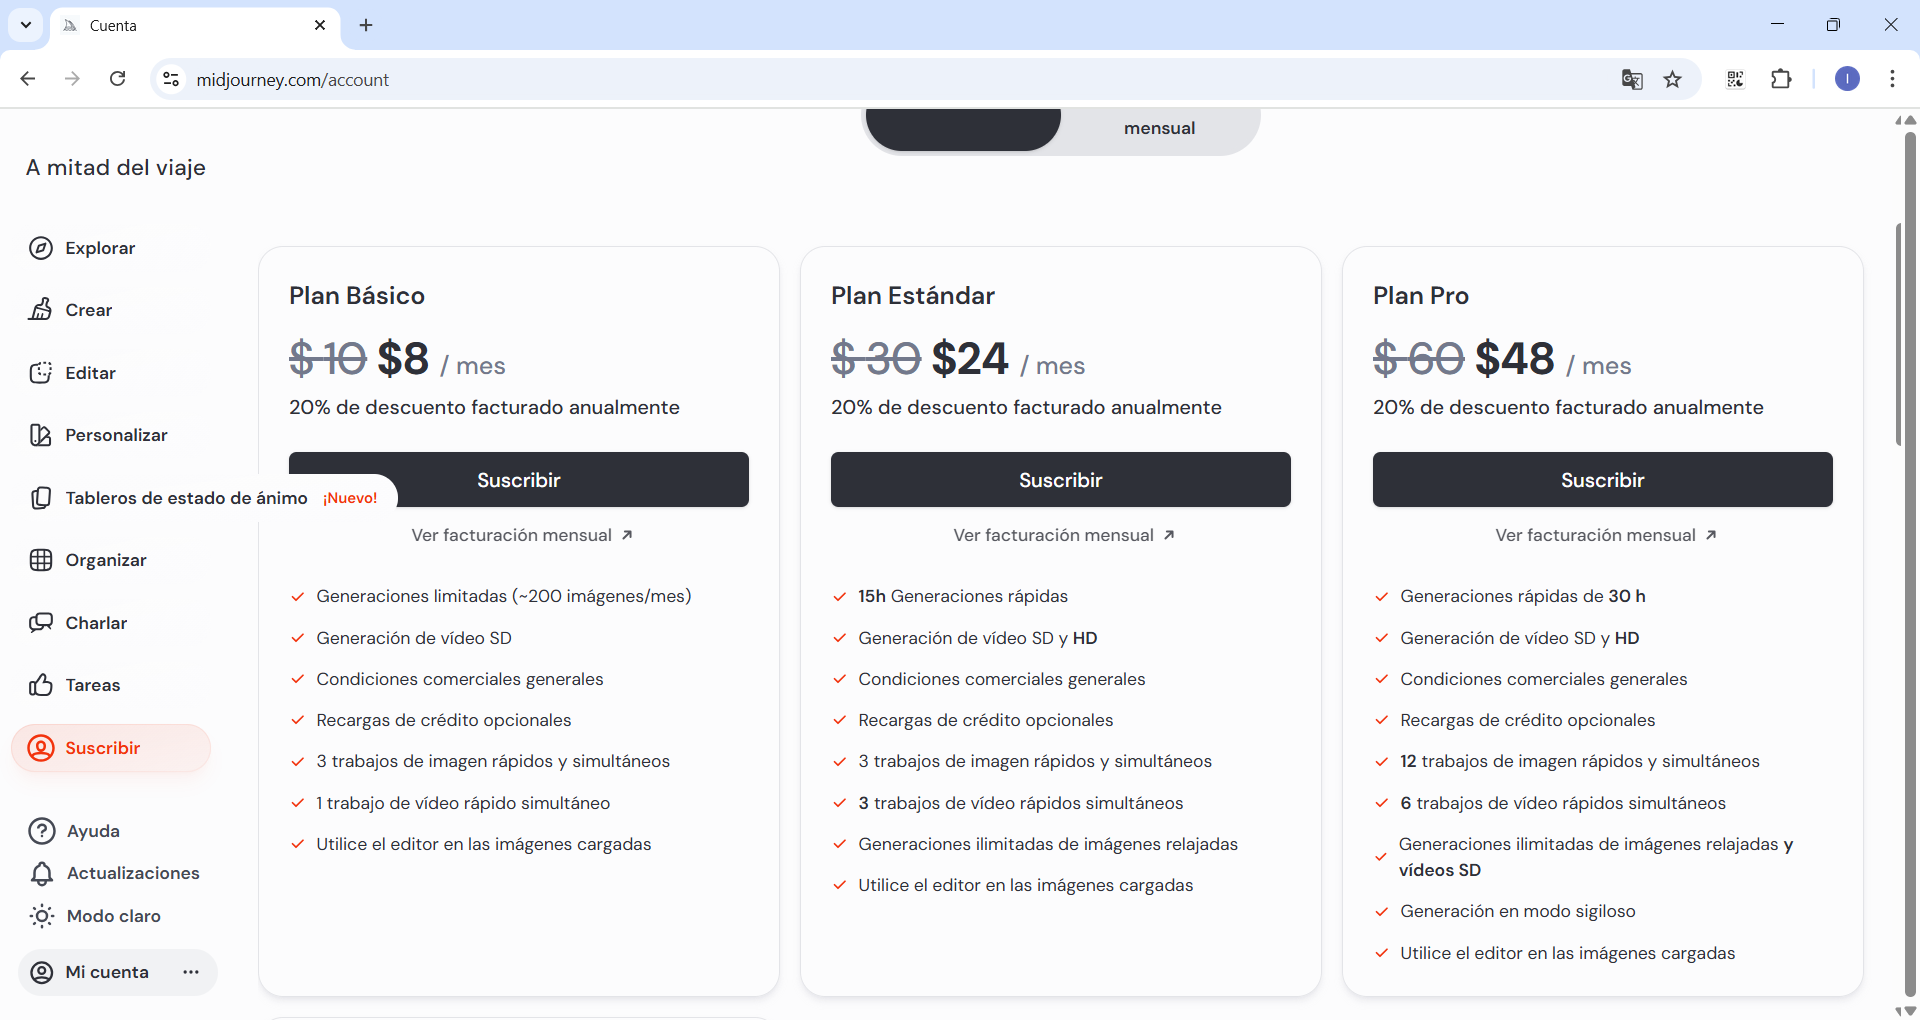
Task: Select Suscribir in the sidebar menu
Action: pyautogui.click(x=102, y=748)
